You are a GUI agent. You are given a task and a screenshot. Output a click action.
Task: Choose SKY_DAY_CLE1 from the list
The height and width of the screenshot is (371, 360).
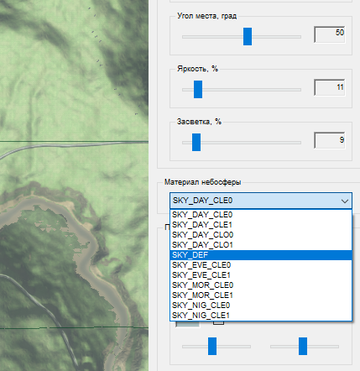(261, 225)
